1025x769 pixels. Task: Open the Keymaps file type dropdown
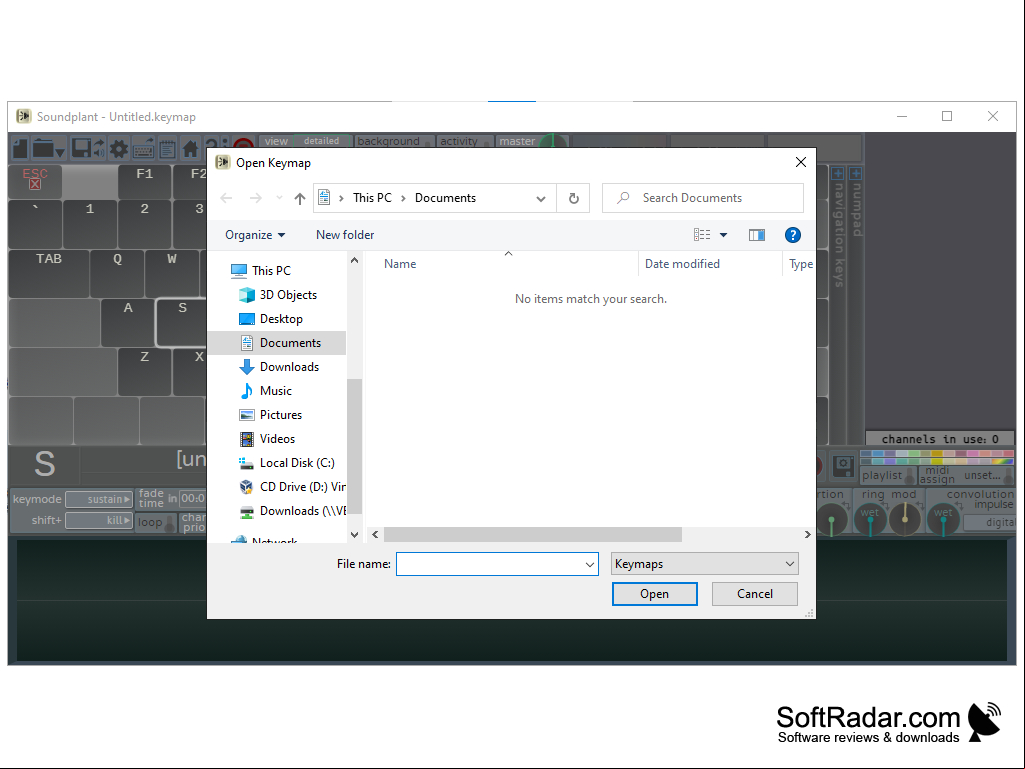704,564
